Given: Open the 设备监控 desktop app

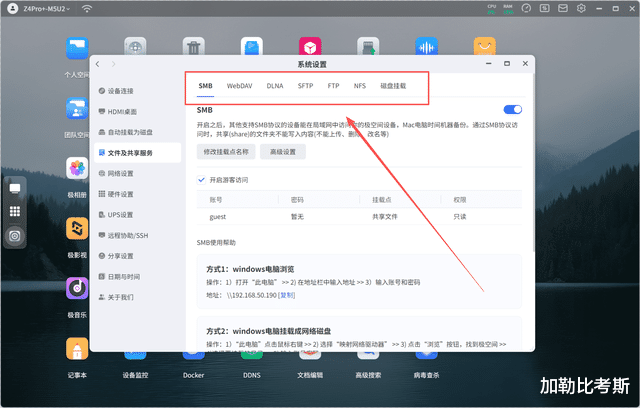Looking at the screenshot, I should point(135,375).
